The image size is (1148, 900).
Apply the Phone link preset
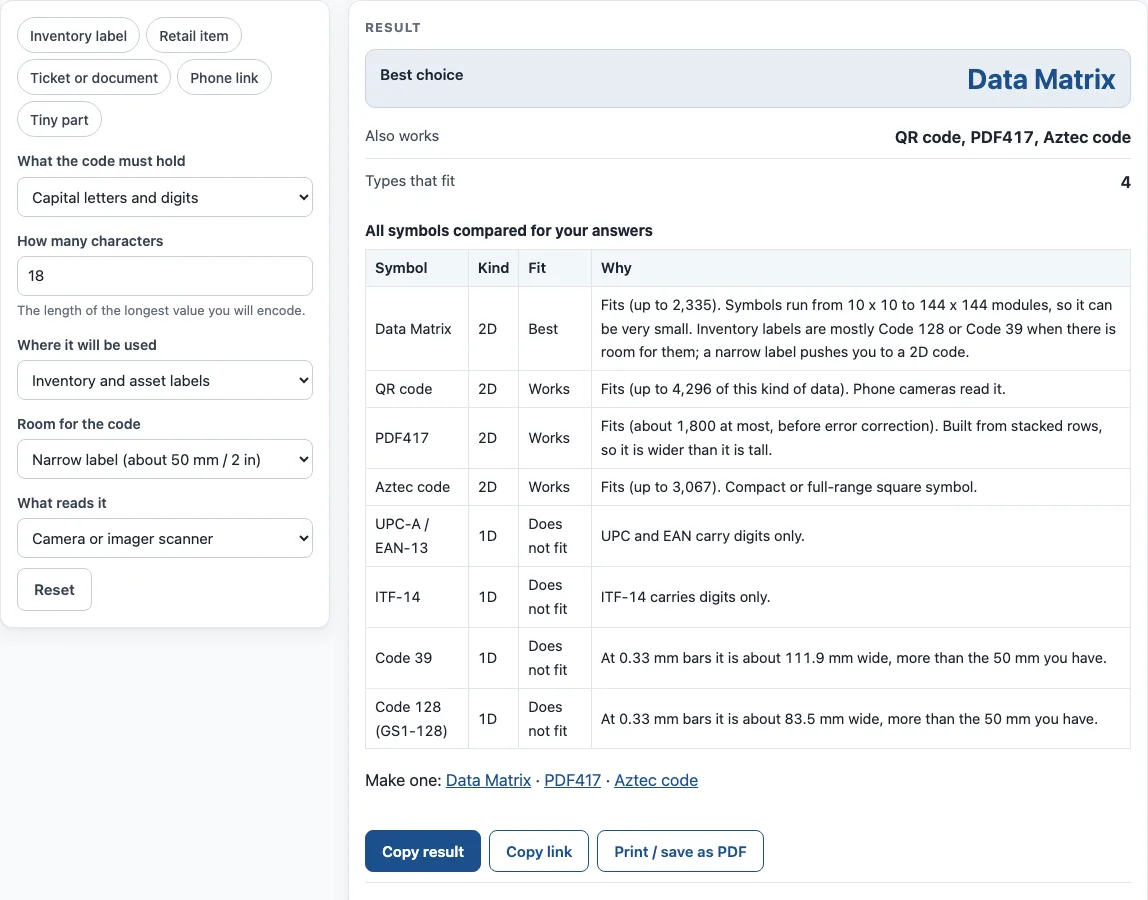[224, 78]
